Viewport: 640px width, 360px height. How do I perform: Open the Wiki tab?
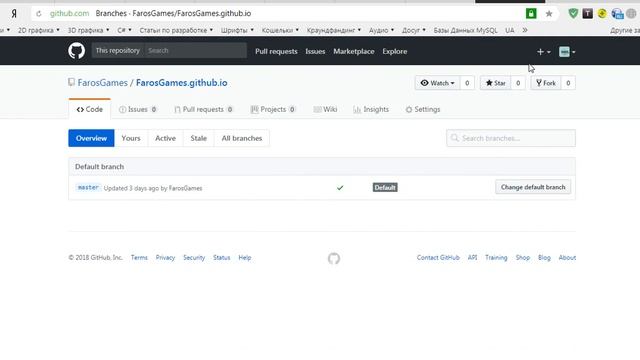(325, 109)
